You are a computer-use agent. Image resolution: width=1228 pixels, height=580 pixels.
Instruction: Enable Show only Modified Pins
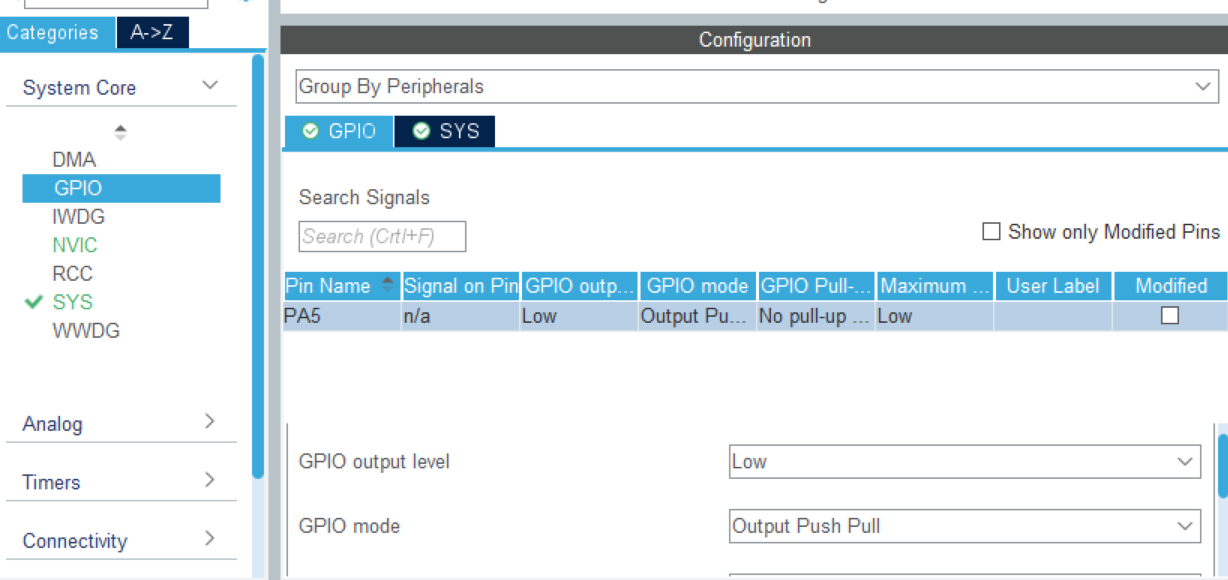pyautogui.click(x=991, y=231)
